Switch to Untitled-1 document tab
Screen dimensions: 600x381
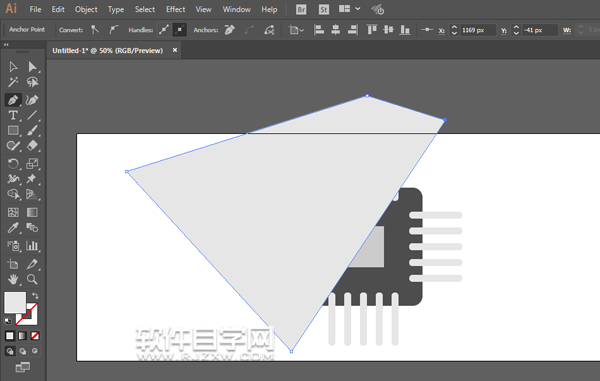pyautogui.click(x=108, y=50)
